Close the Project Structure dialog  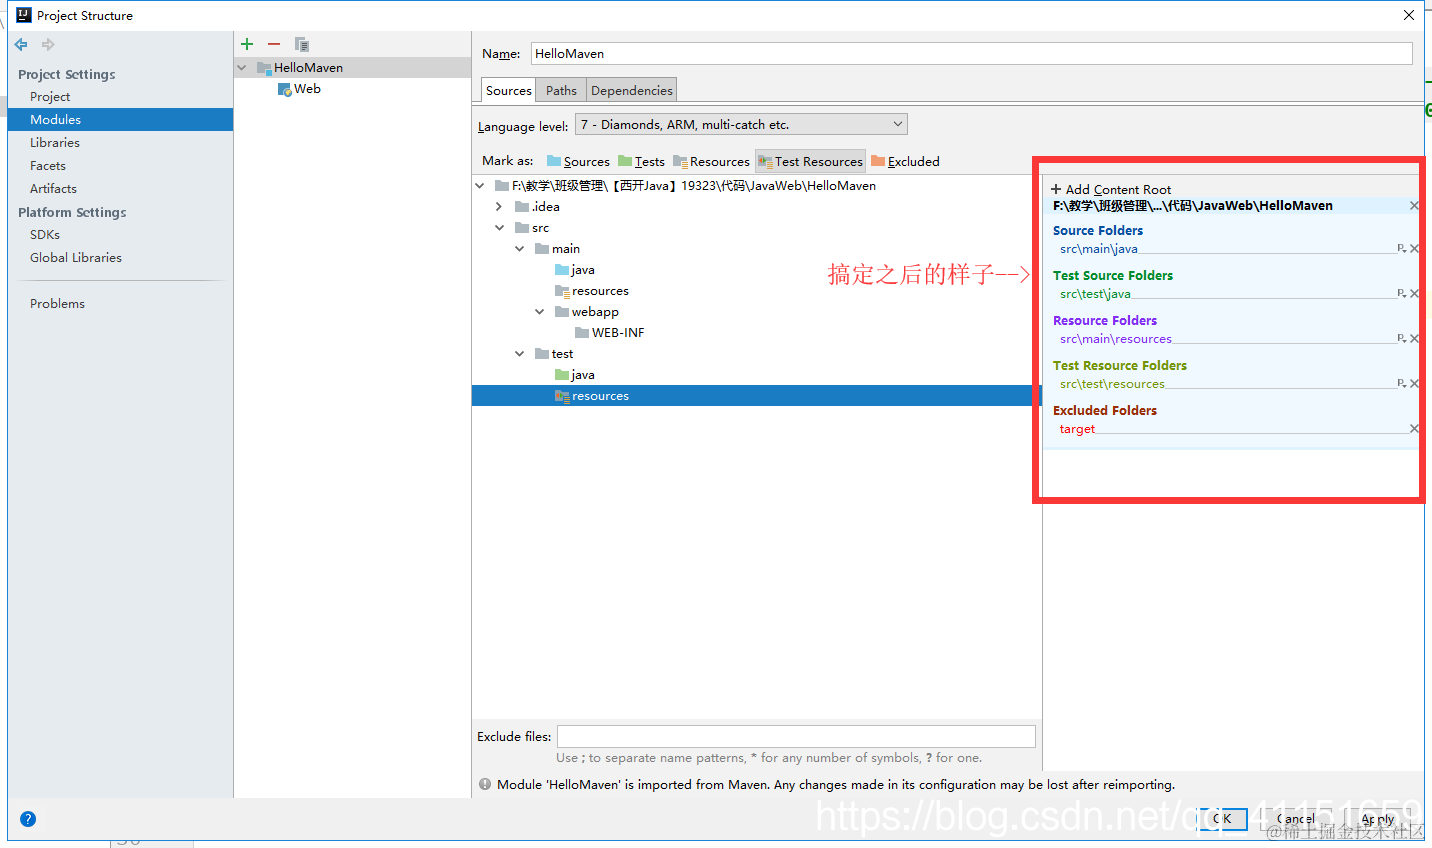coord(1408,15)
